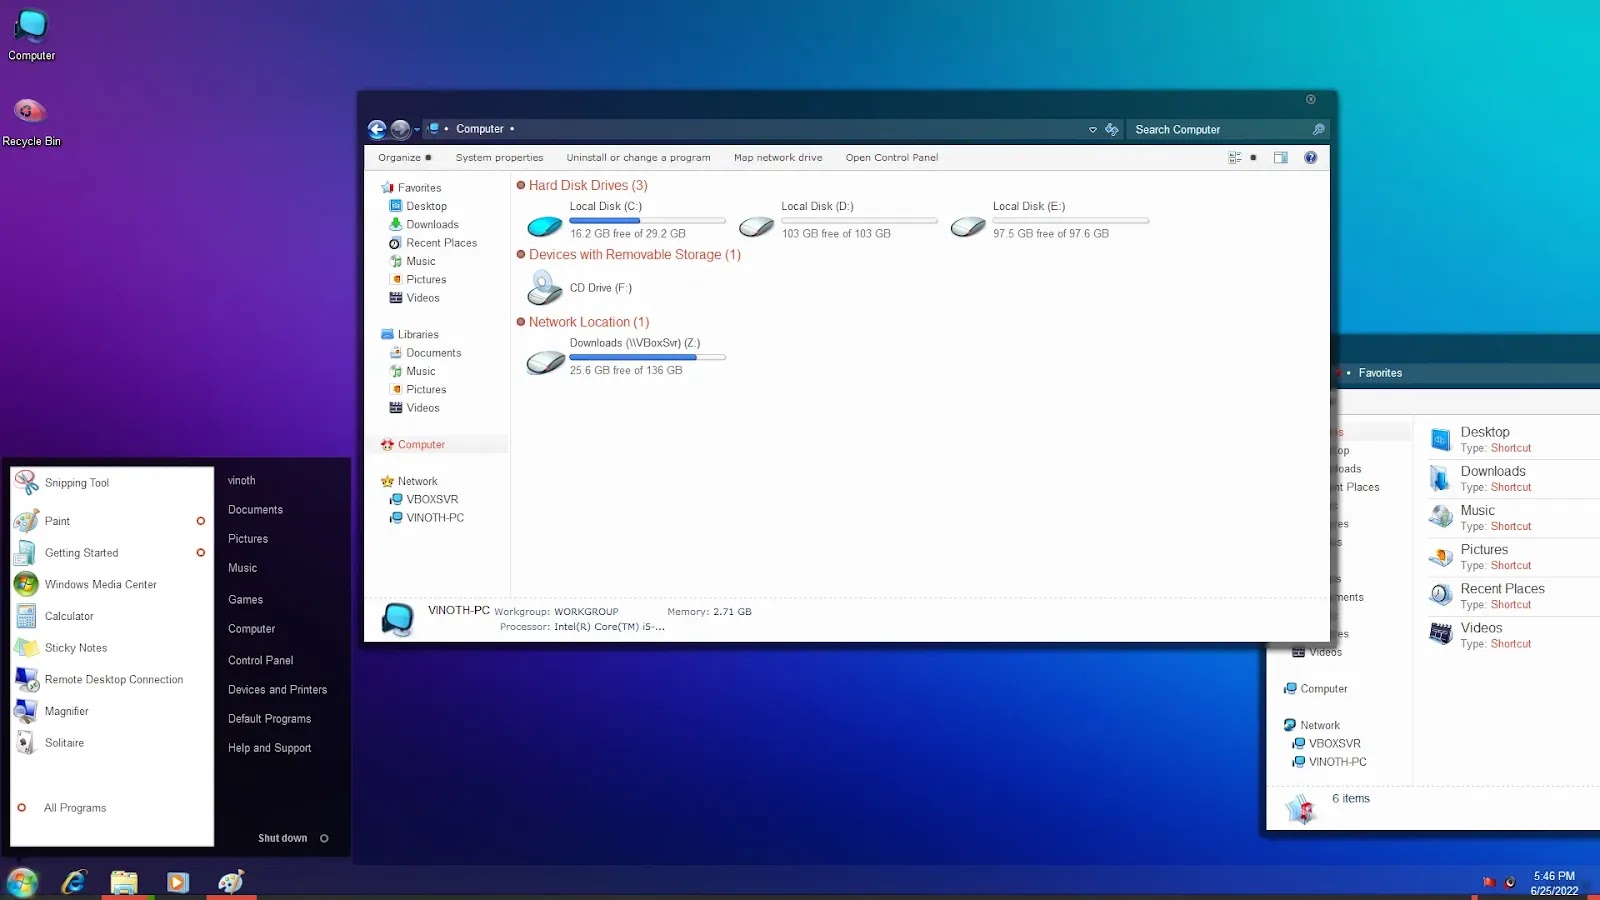Select Computer in the navigation pane
1600x900 pixels.
(x=421, y=445)
